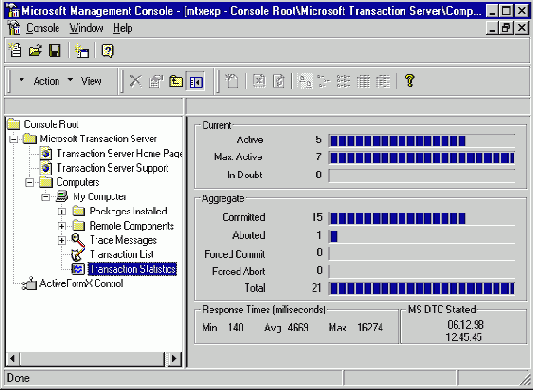This screenshot has height=390, width=533.
Task: Collapse the Microsoft Transaction Server node
Action: [x=13, y=139]
